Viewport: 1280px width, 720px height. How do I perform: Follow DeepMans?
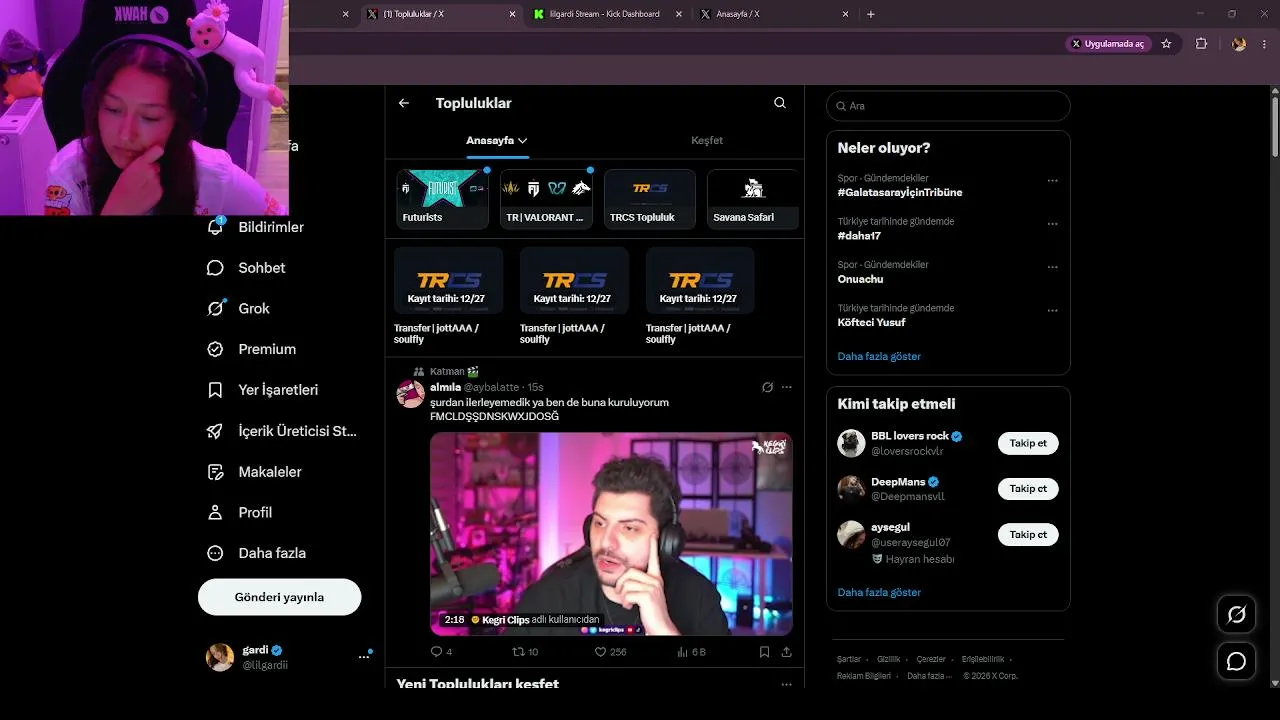1028,489
